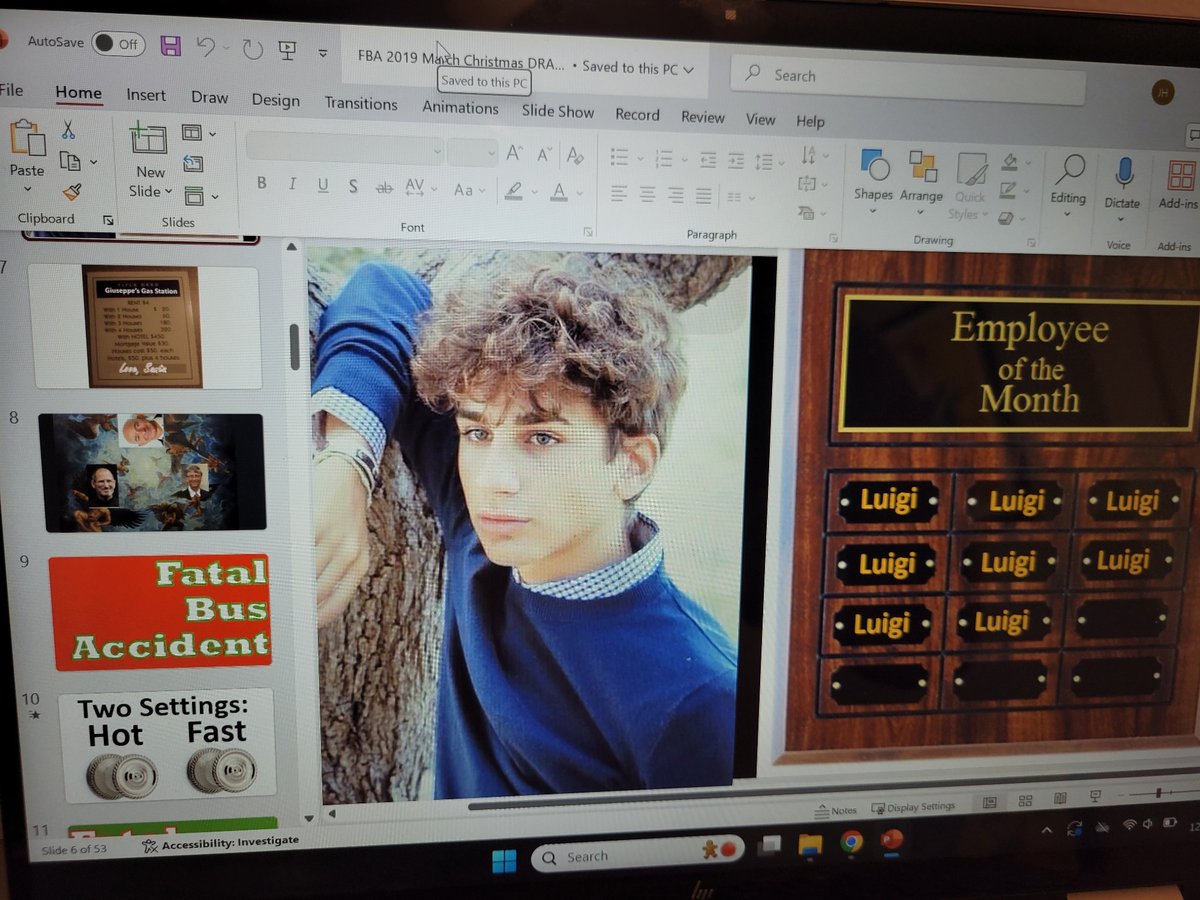This screenshot has height=900, width=1200.
Task: Open the Slide Show tab
Action: 558,111
